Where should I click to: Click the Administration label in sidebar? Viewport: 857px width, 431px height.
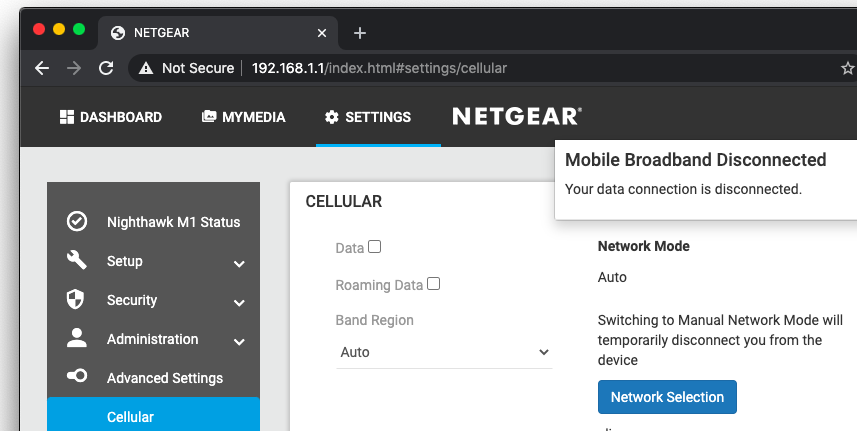pyautogui.click(x=152, y=339)
